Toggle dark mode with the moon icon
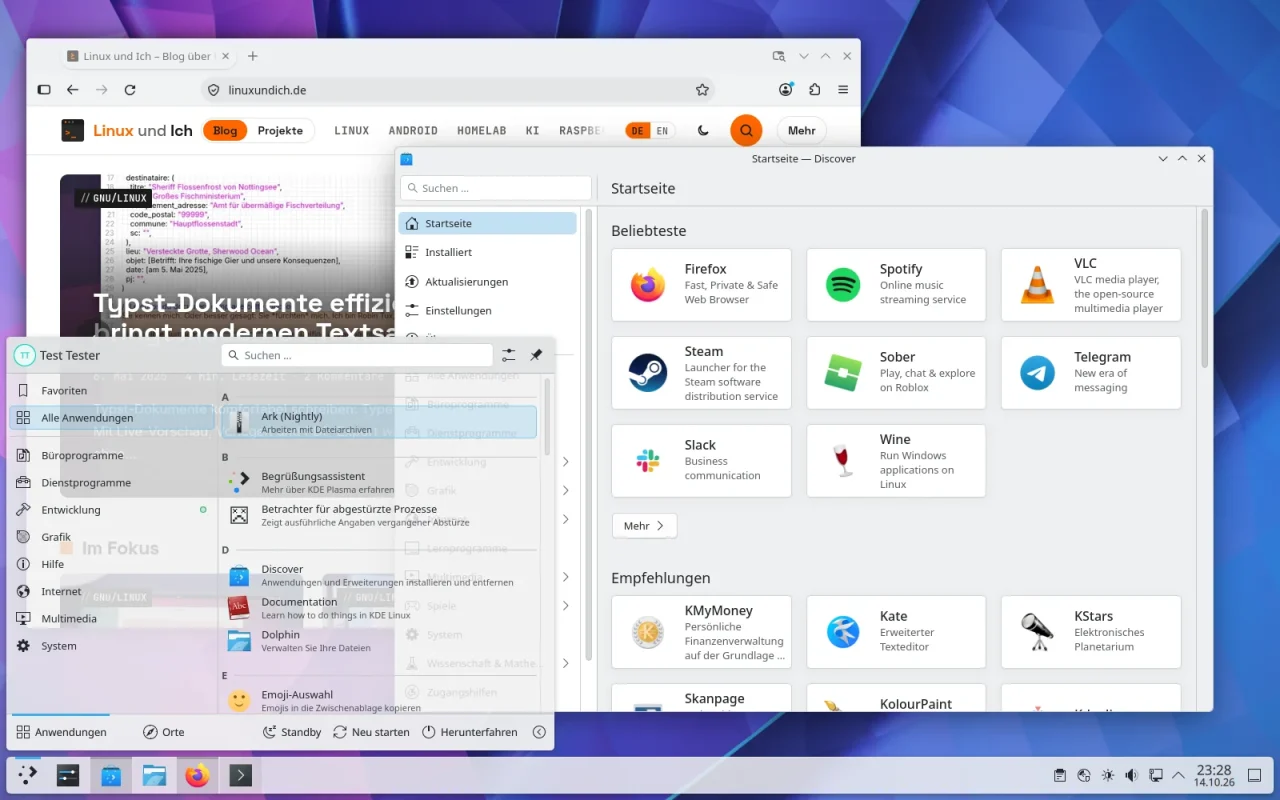 (x=703, y=130)
